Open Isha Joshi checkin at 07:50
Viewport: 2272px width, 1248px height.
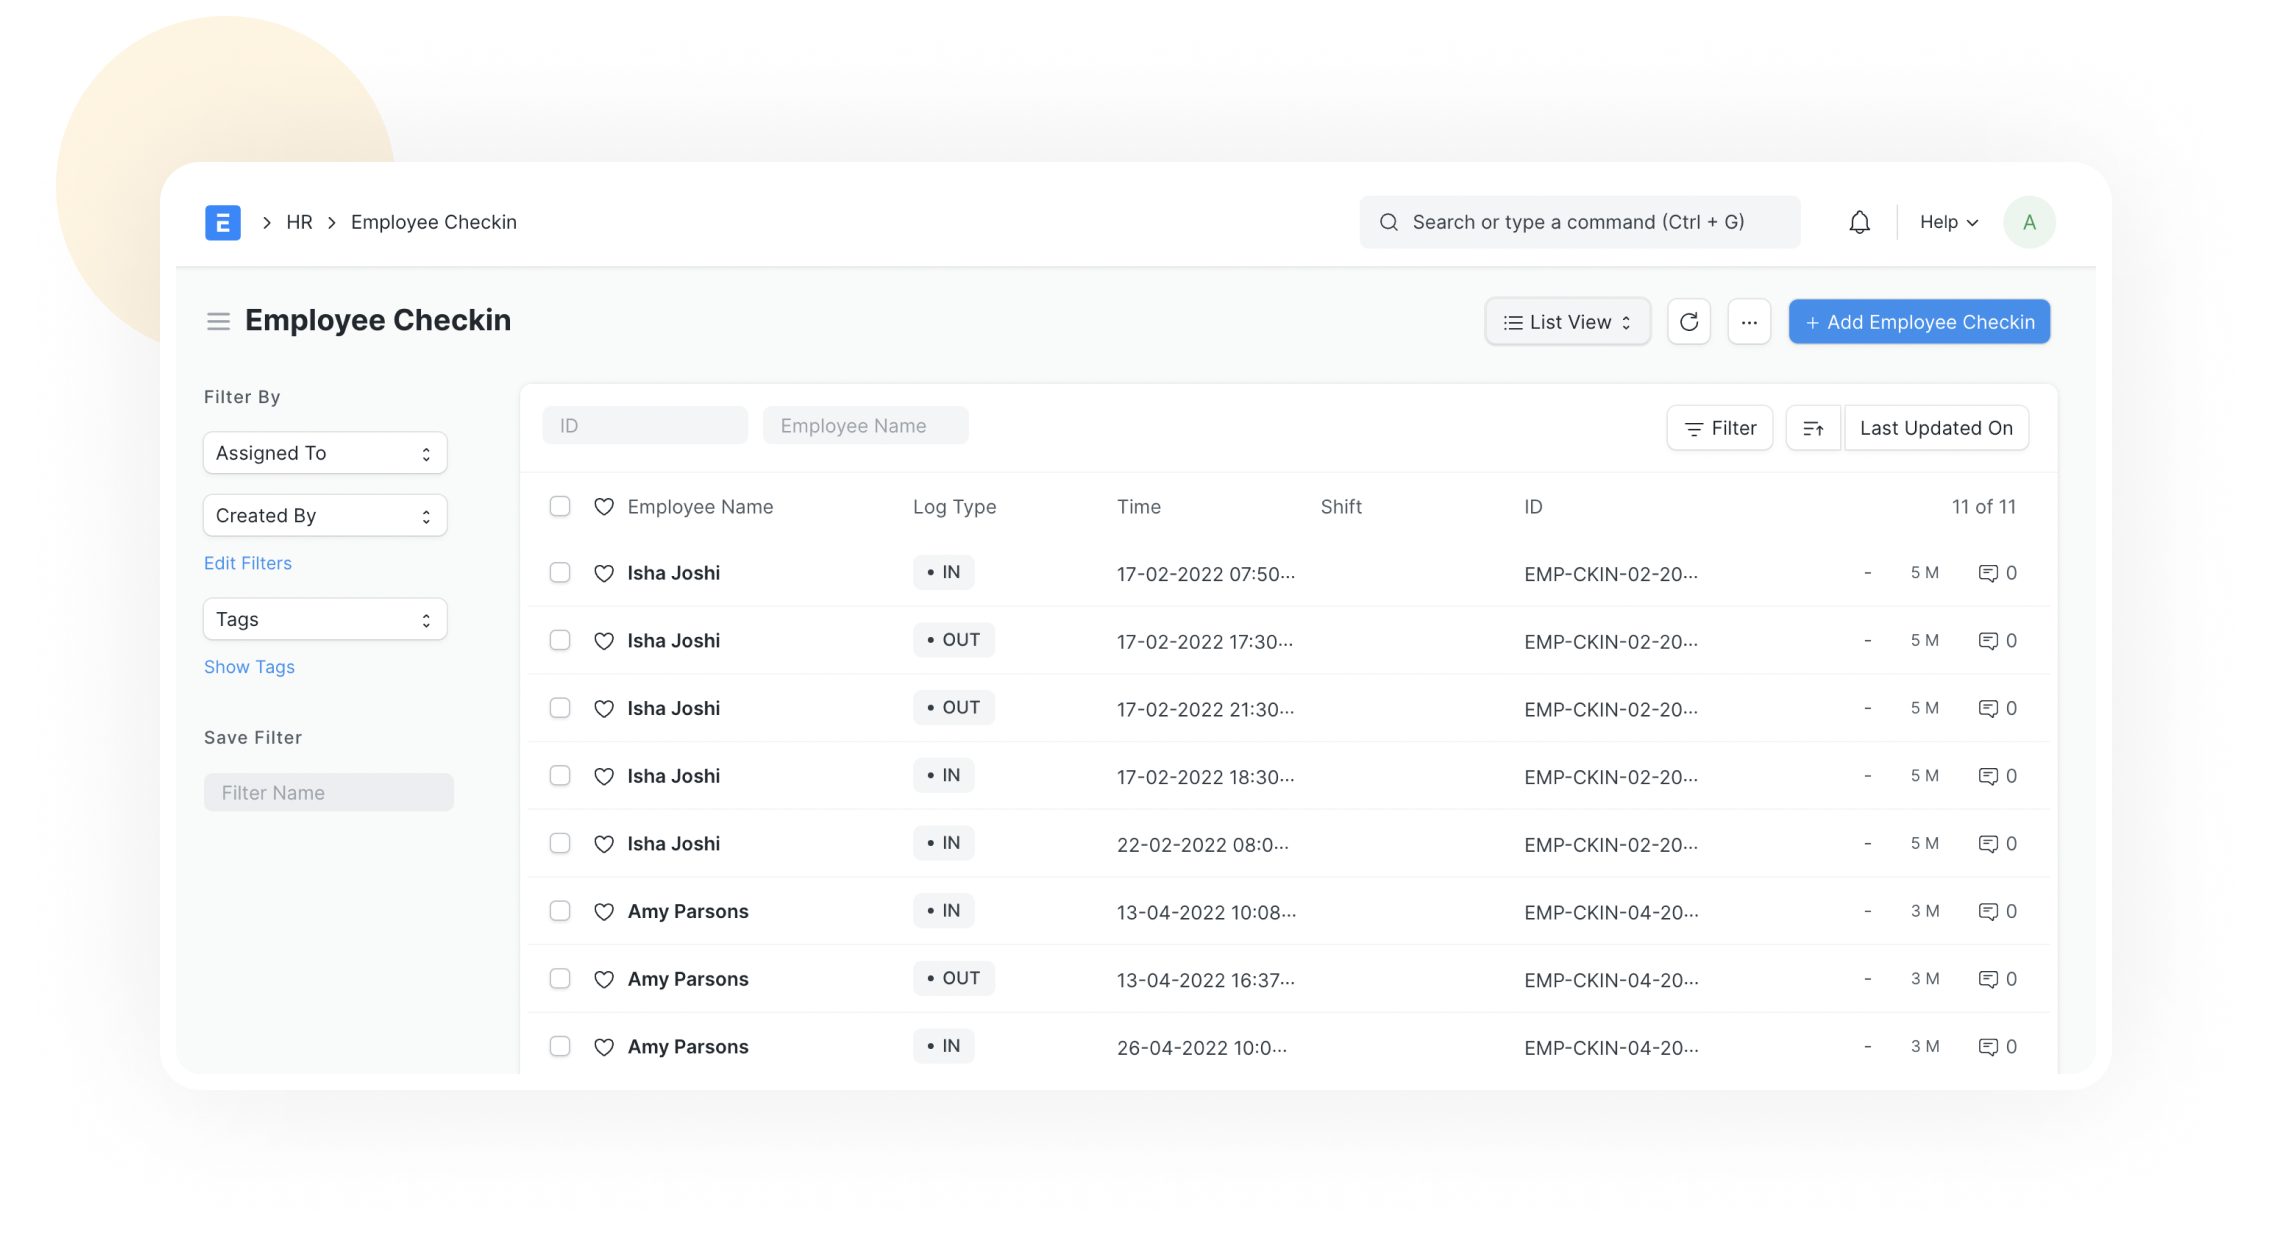pos(673,573)
